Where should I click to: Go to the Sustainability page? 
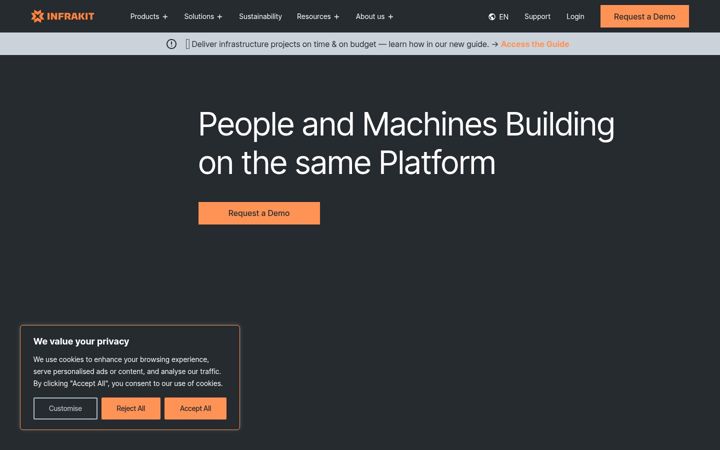260,17
